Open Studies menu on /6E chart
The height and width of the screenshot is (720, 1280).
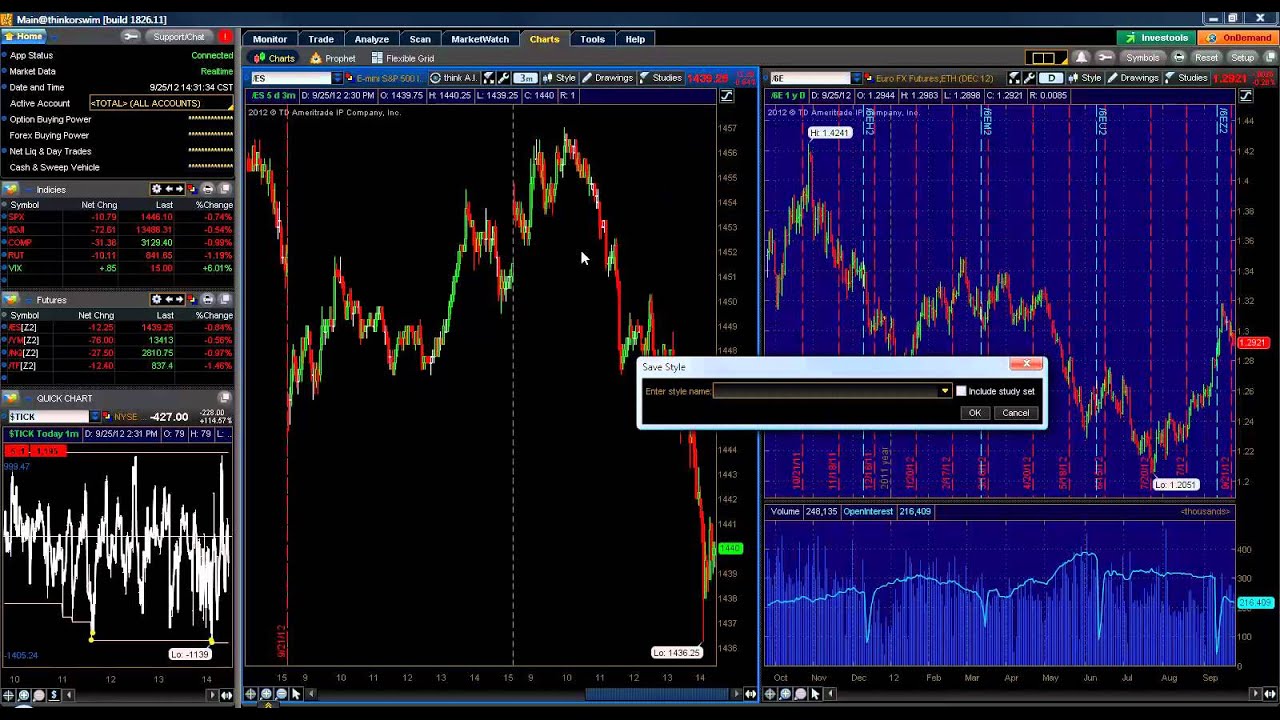[x=1186, y=78]
